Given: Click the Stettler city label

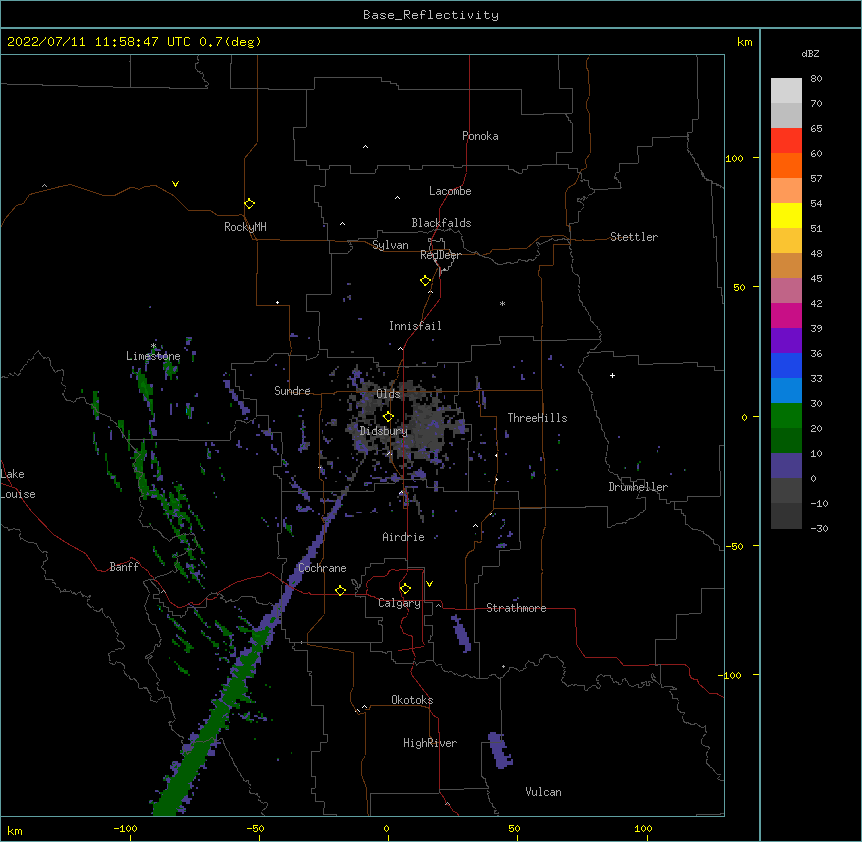Looking at the screenshot, I should (634, 237).
